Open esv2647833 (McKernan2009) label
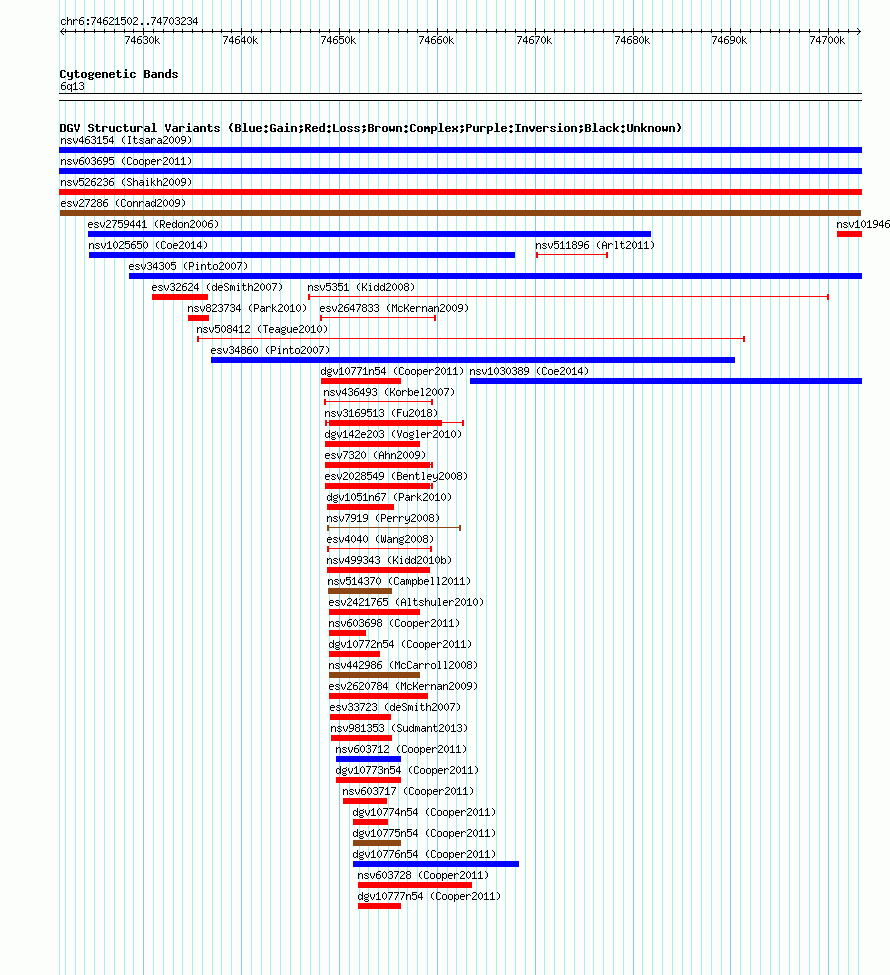Viewport: 890px width, 975px height. coord(394,308)
